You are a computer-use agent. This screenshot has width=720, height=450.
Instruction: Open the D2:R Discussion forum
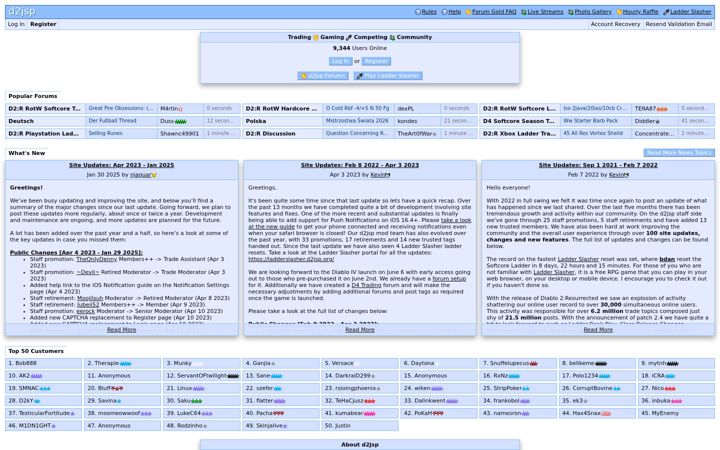click(x=270, y=134)
